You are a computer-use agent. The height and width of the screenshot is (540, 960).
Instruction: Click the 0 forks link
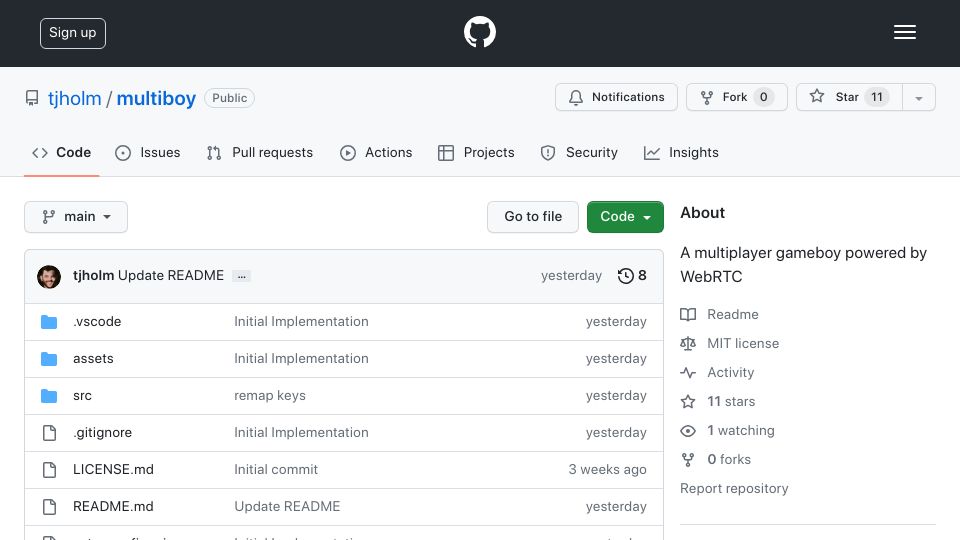[x=729, y=459]
